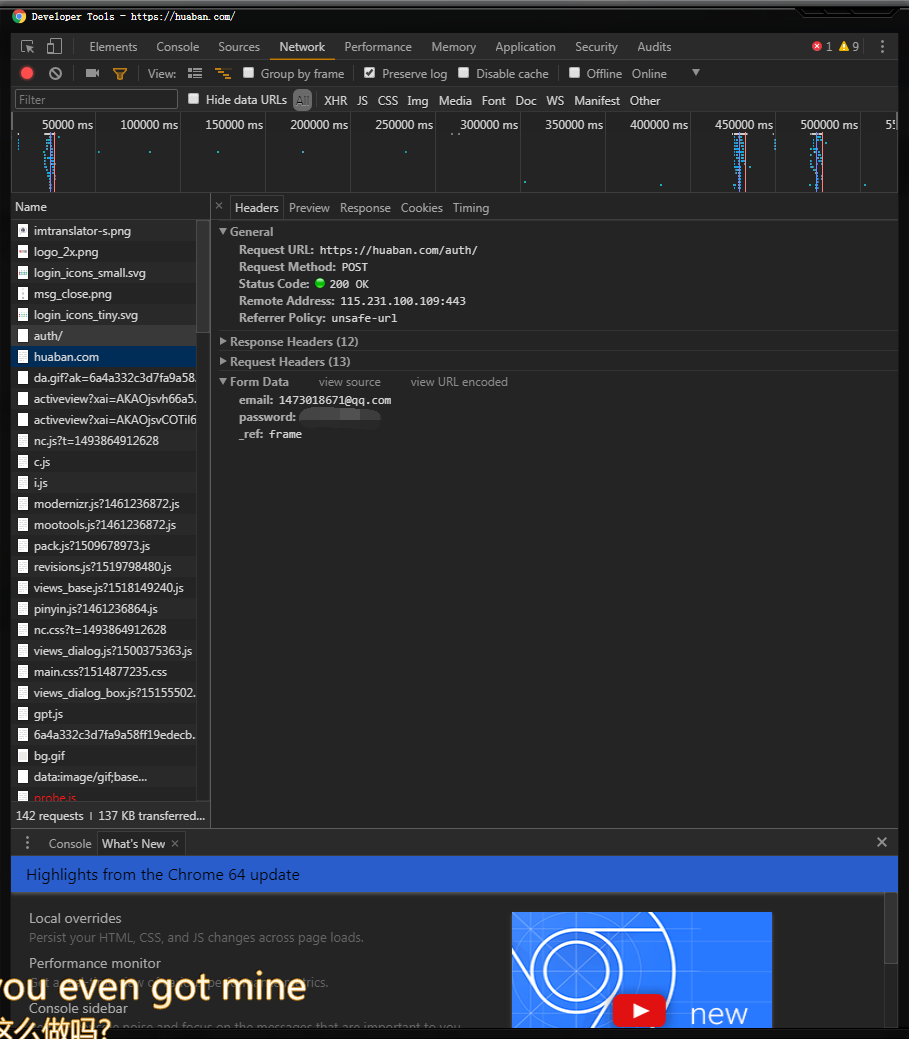Click the Chrome icon in title bar
Screen dimensions: 909x1039
(x=19, y=17)
